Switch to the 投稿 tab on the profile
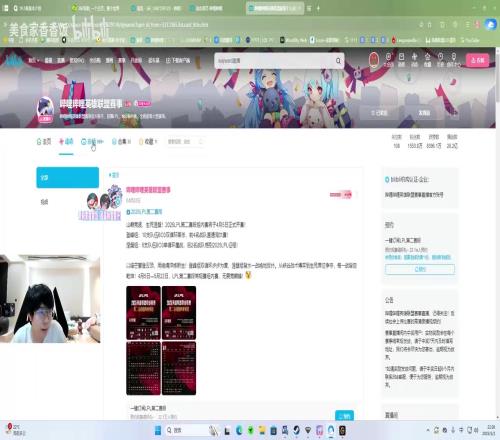This screenshot has width=500, height=440. [x=92, y=142]
